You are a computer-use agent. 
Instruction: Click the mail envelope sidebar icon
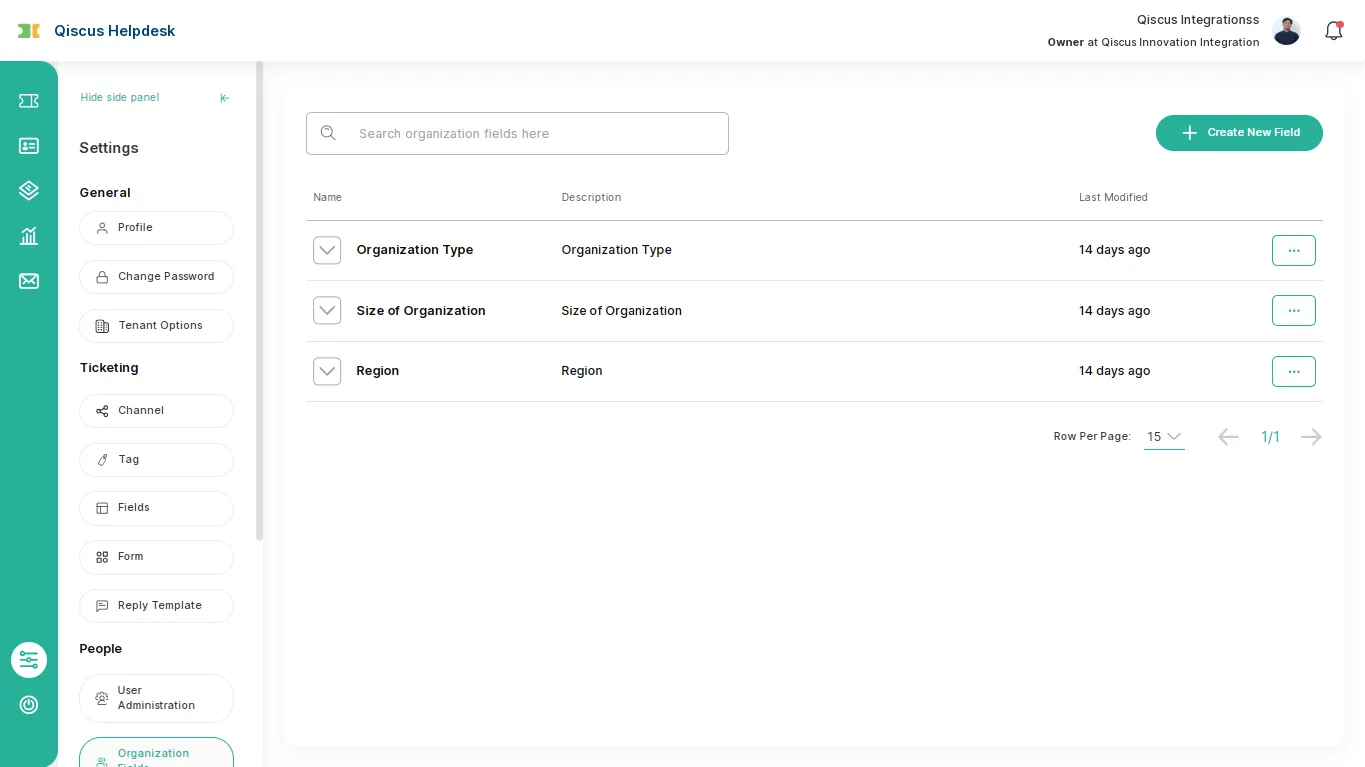[29, 281]
